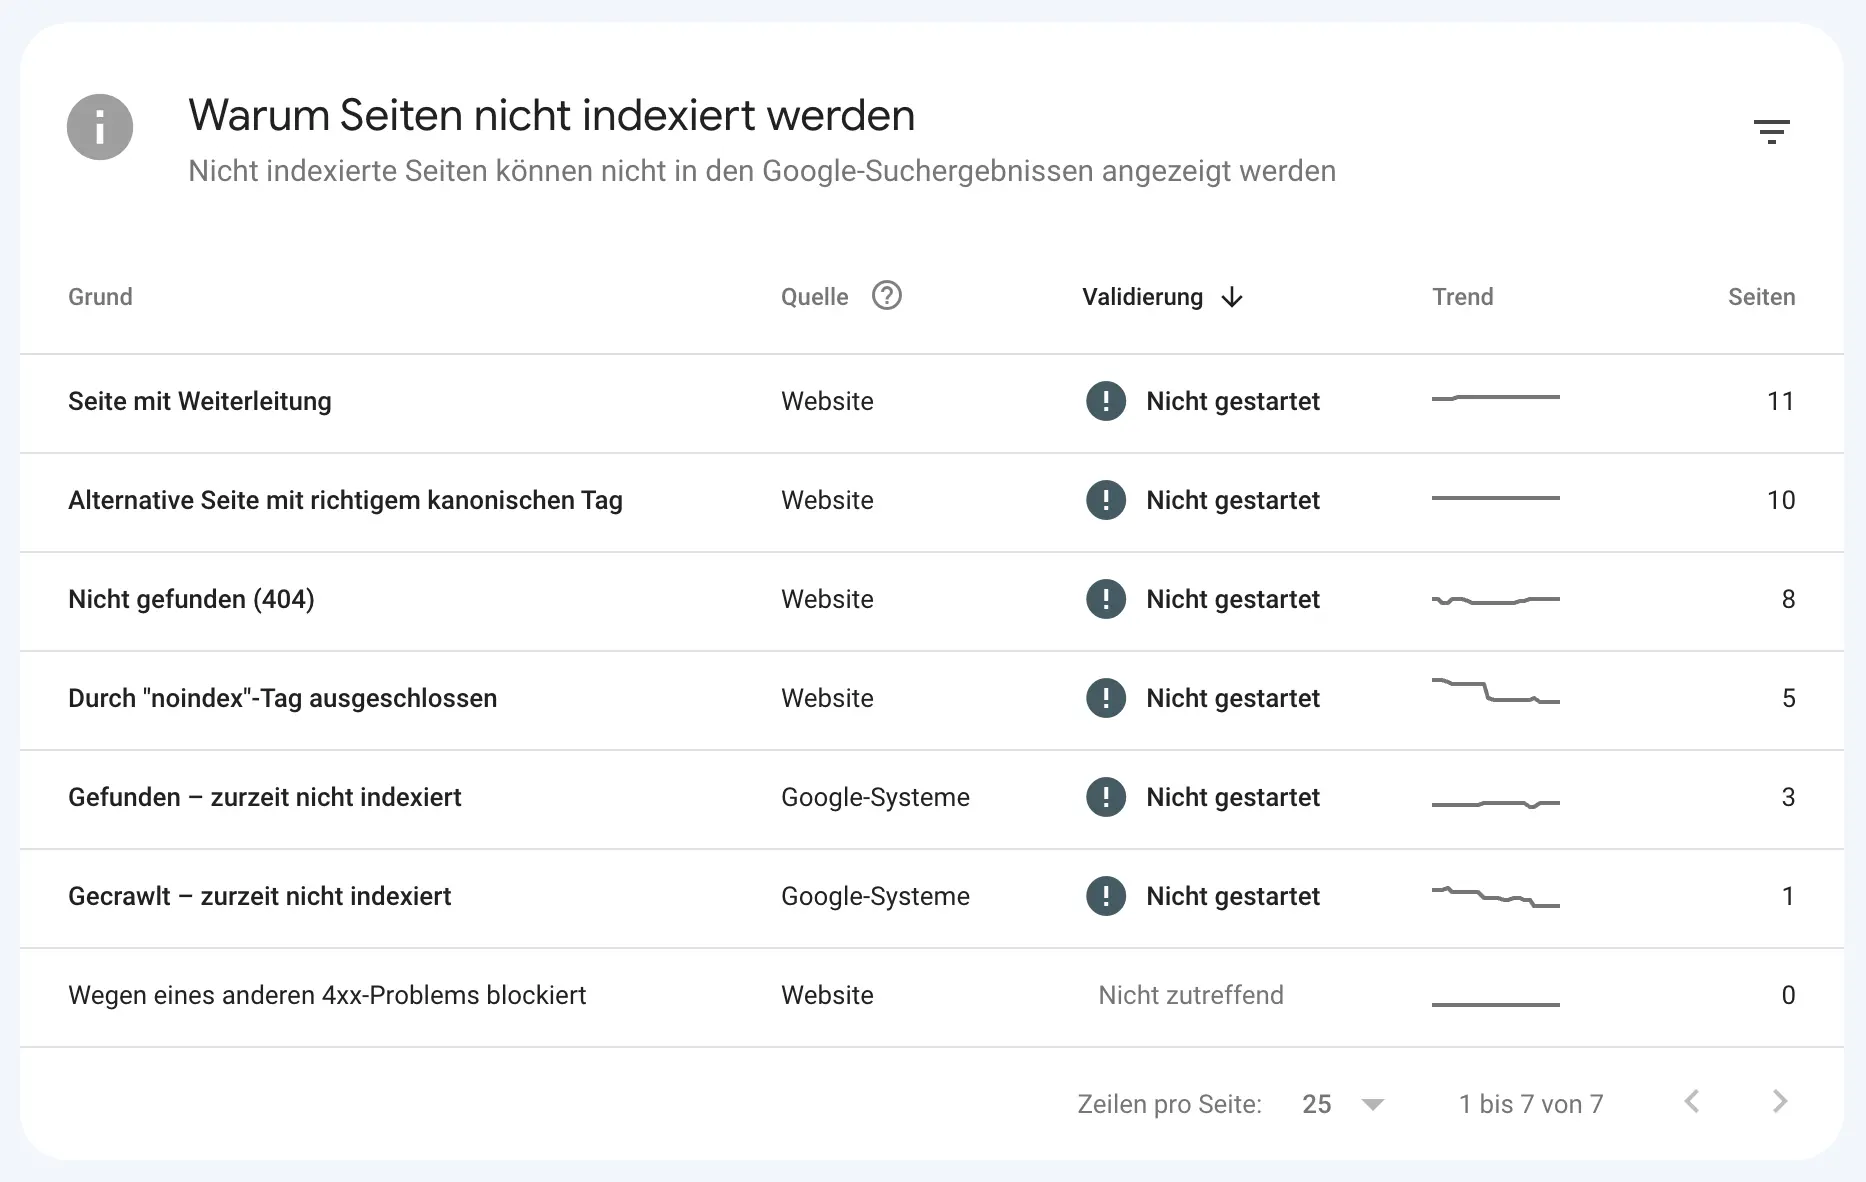Click the trend sparkline for Gefunden row
The image size is (1866, 1182).
tap(1496, 804)
